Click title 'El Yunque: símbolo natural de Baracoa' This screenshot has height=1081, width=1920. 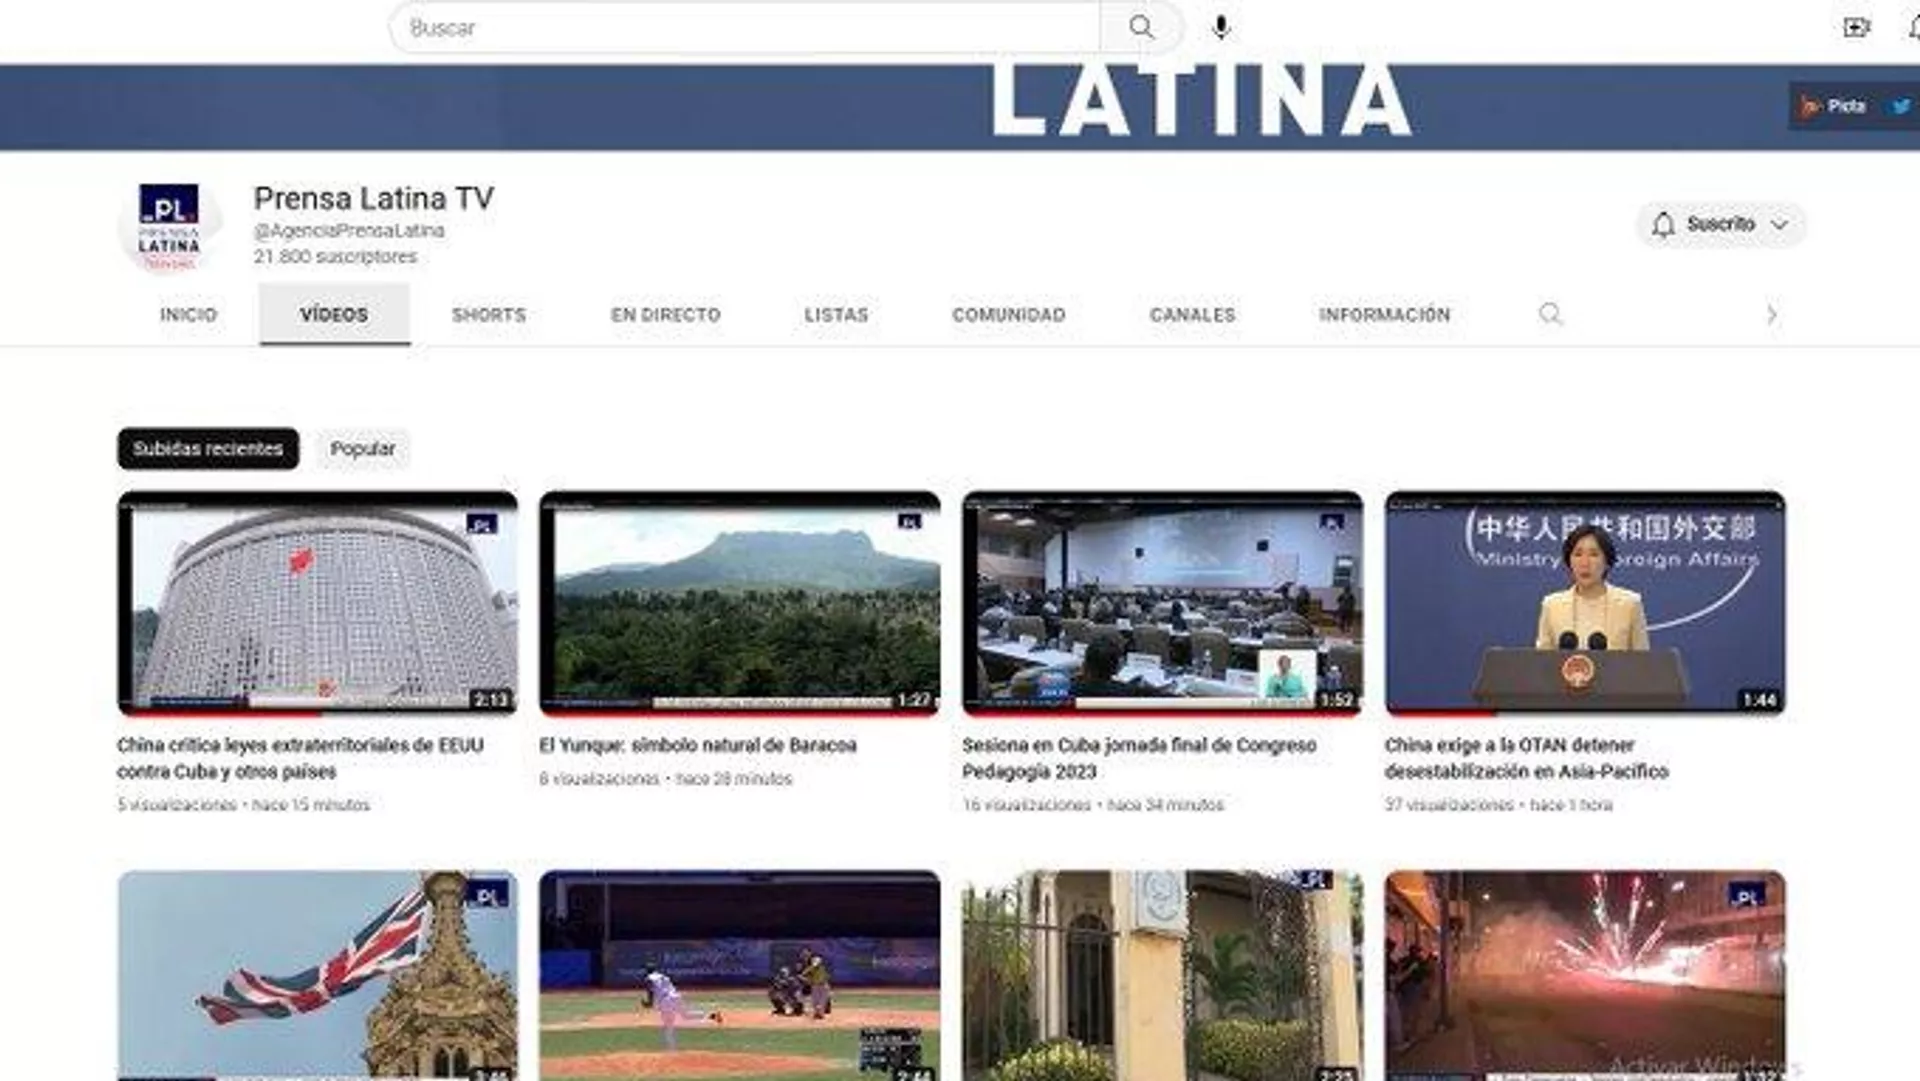pyautogui.click(x=698, y=746)
